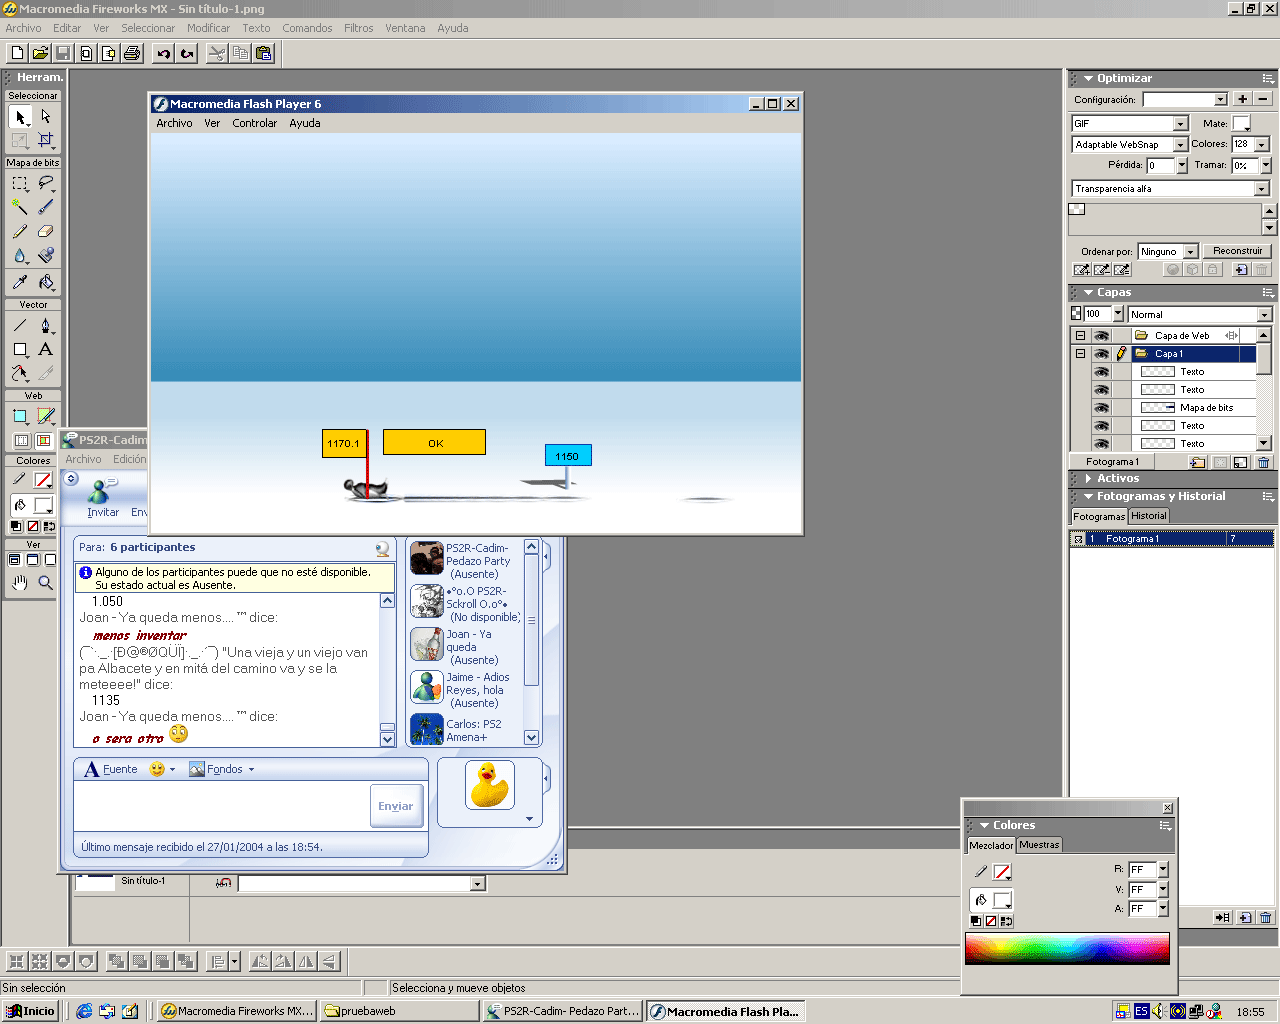Image resolution: width=1280 pixels, height=1024 pixels.
Task: Open the Fondos option in Messenger
Action: point(222,769)
